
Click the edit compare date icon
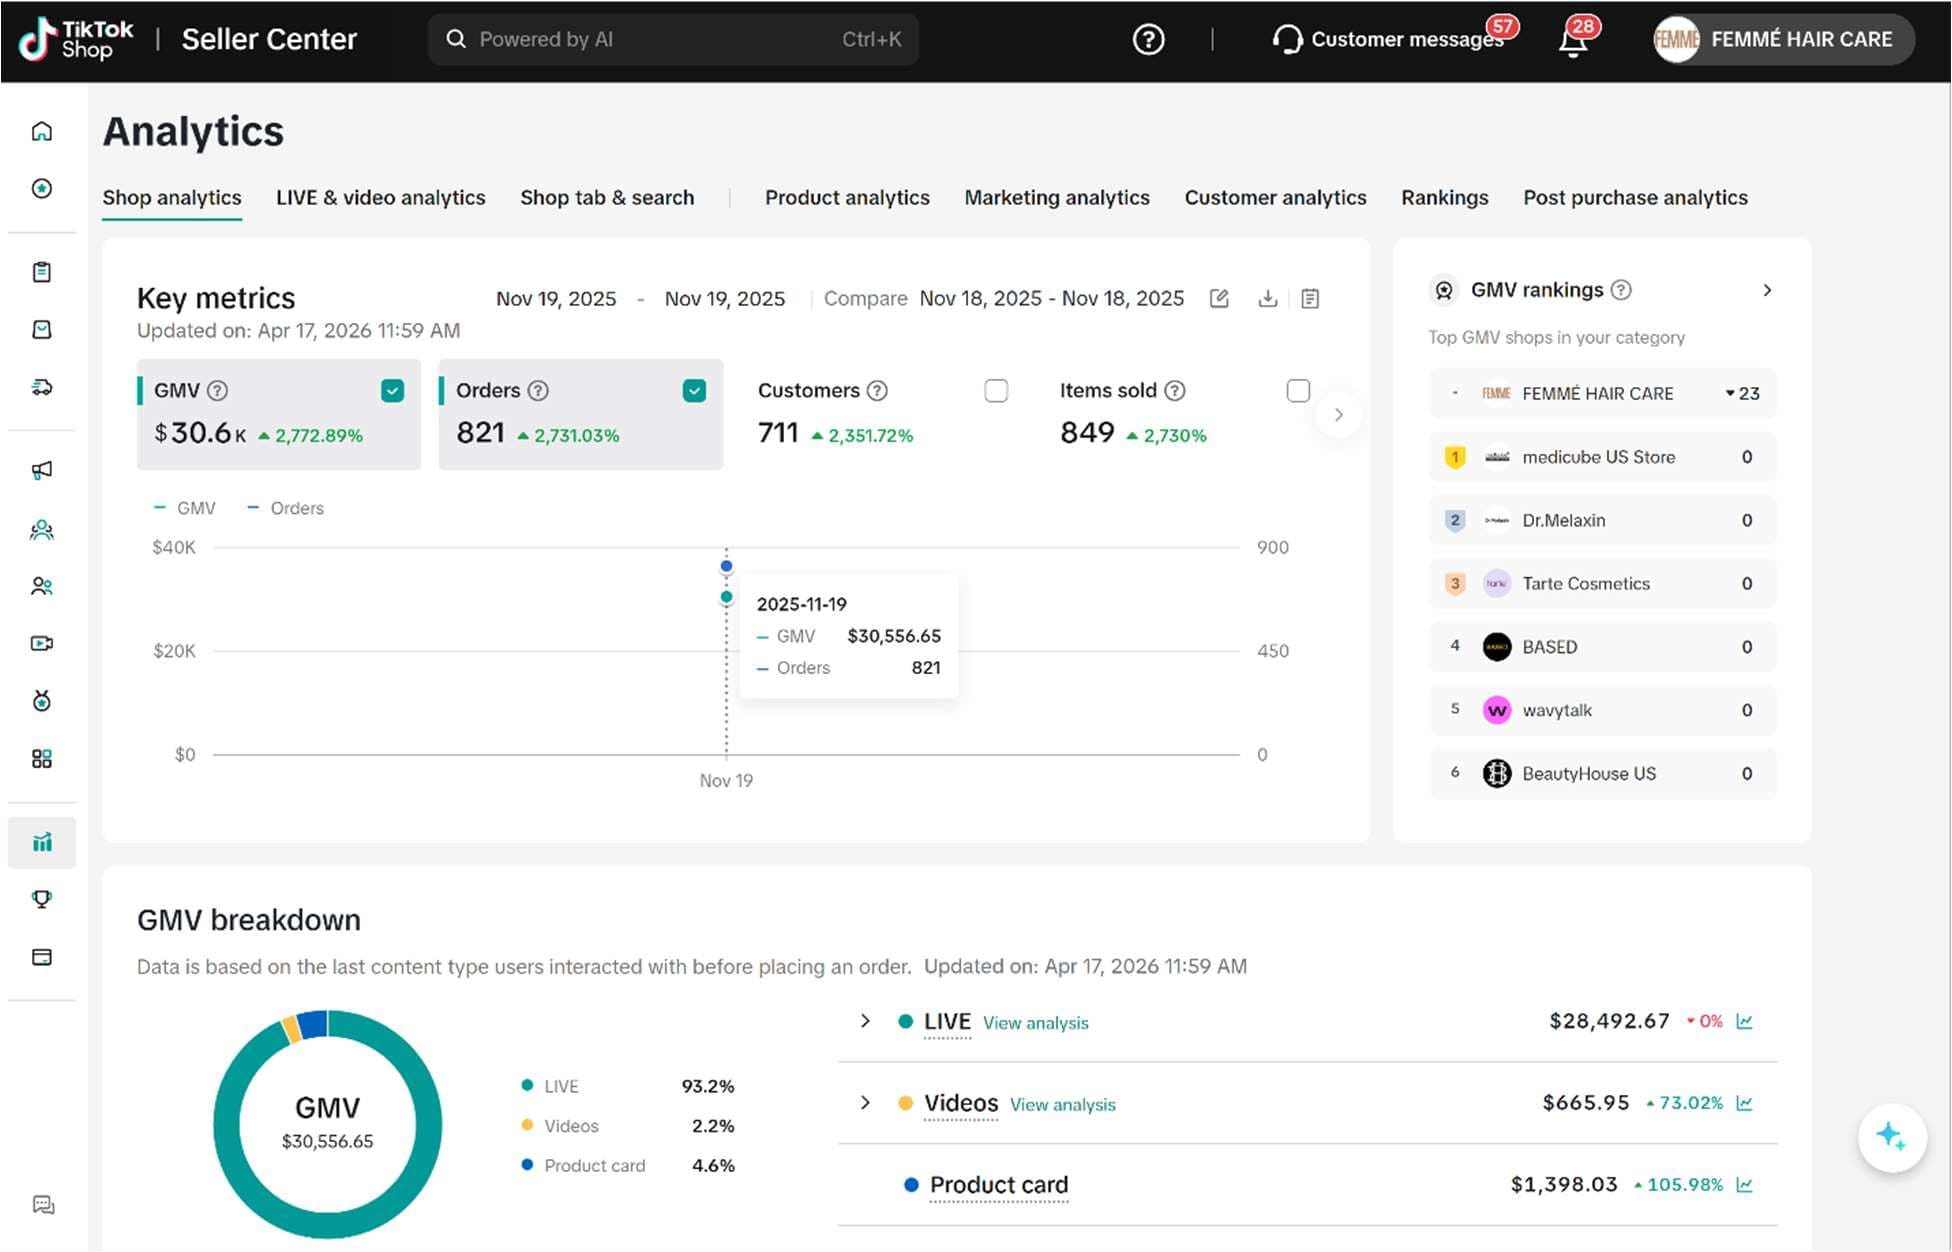[1219, 298]
